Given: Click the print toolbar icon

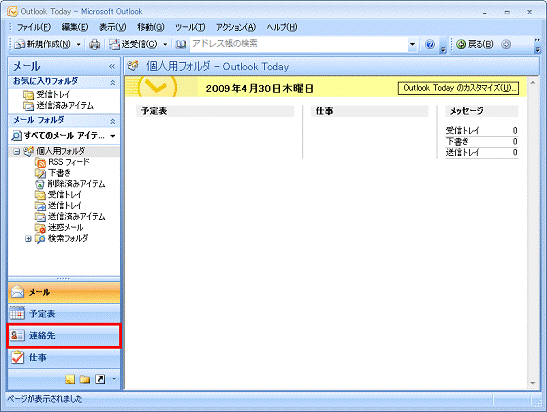Looking at the screenshot, I should [95, 44].
